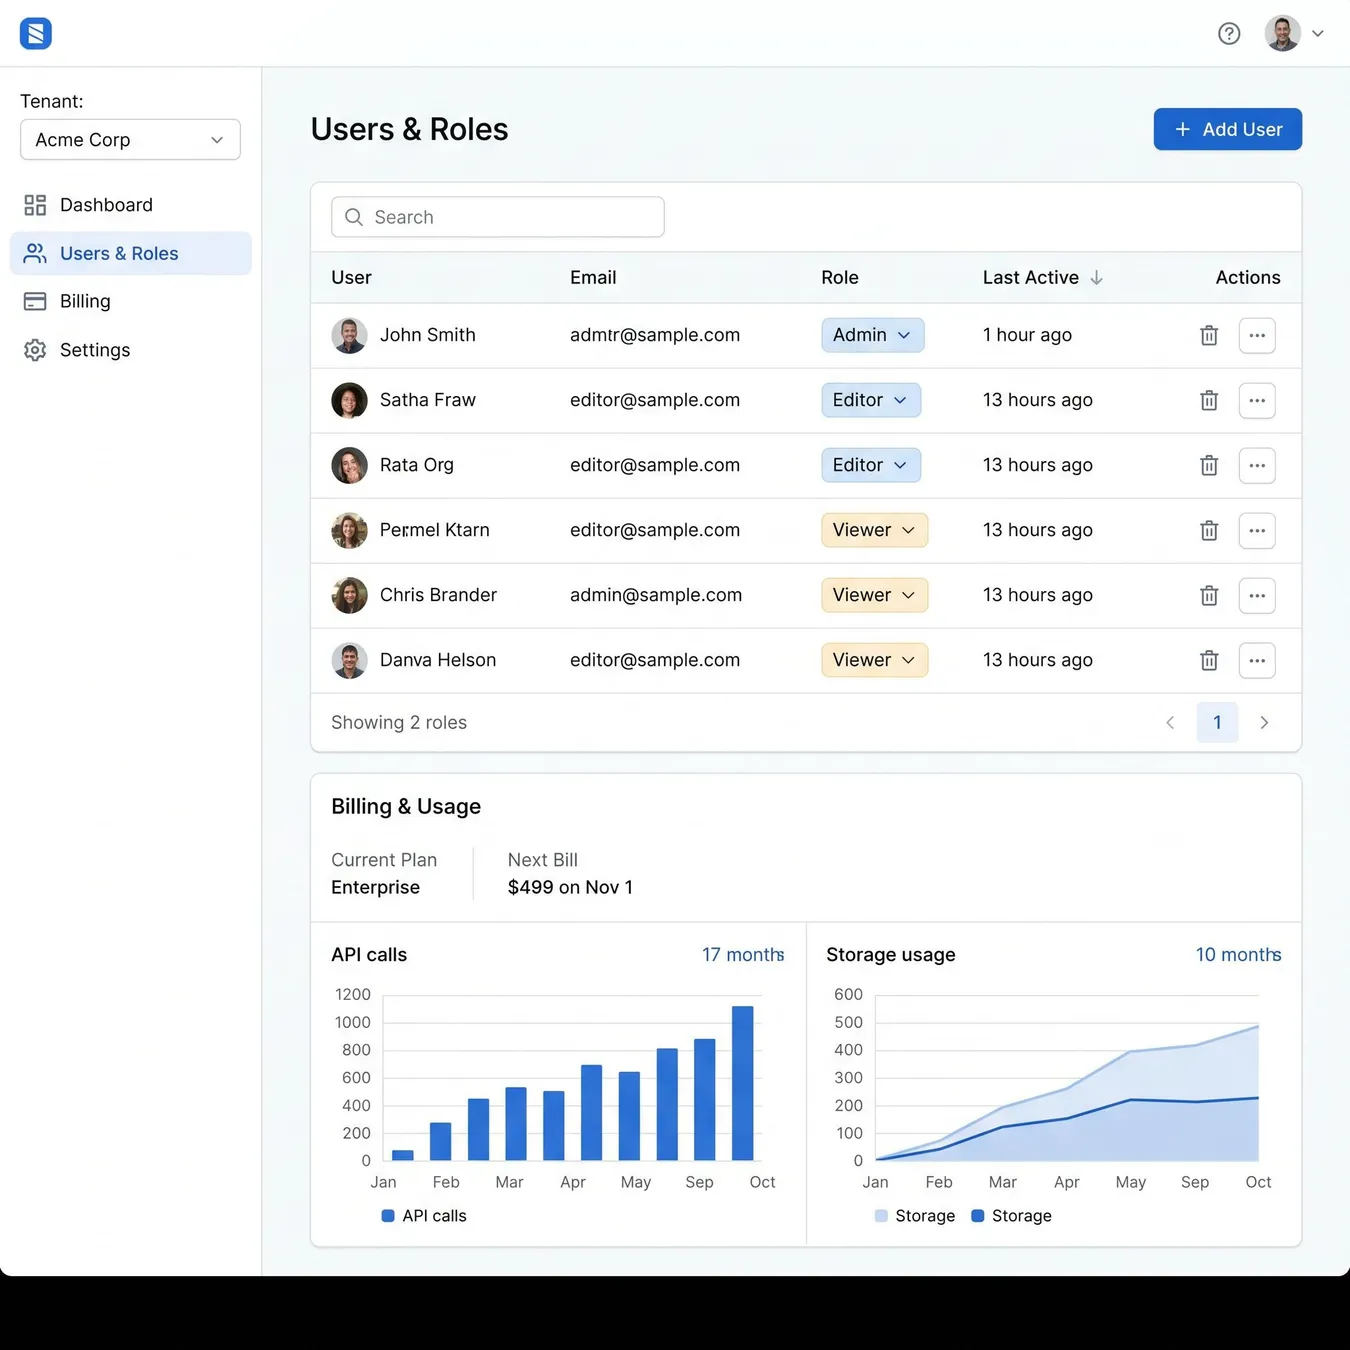Open more actions for Satha Fraw

[x=1257, y=400]
